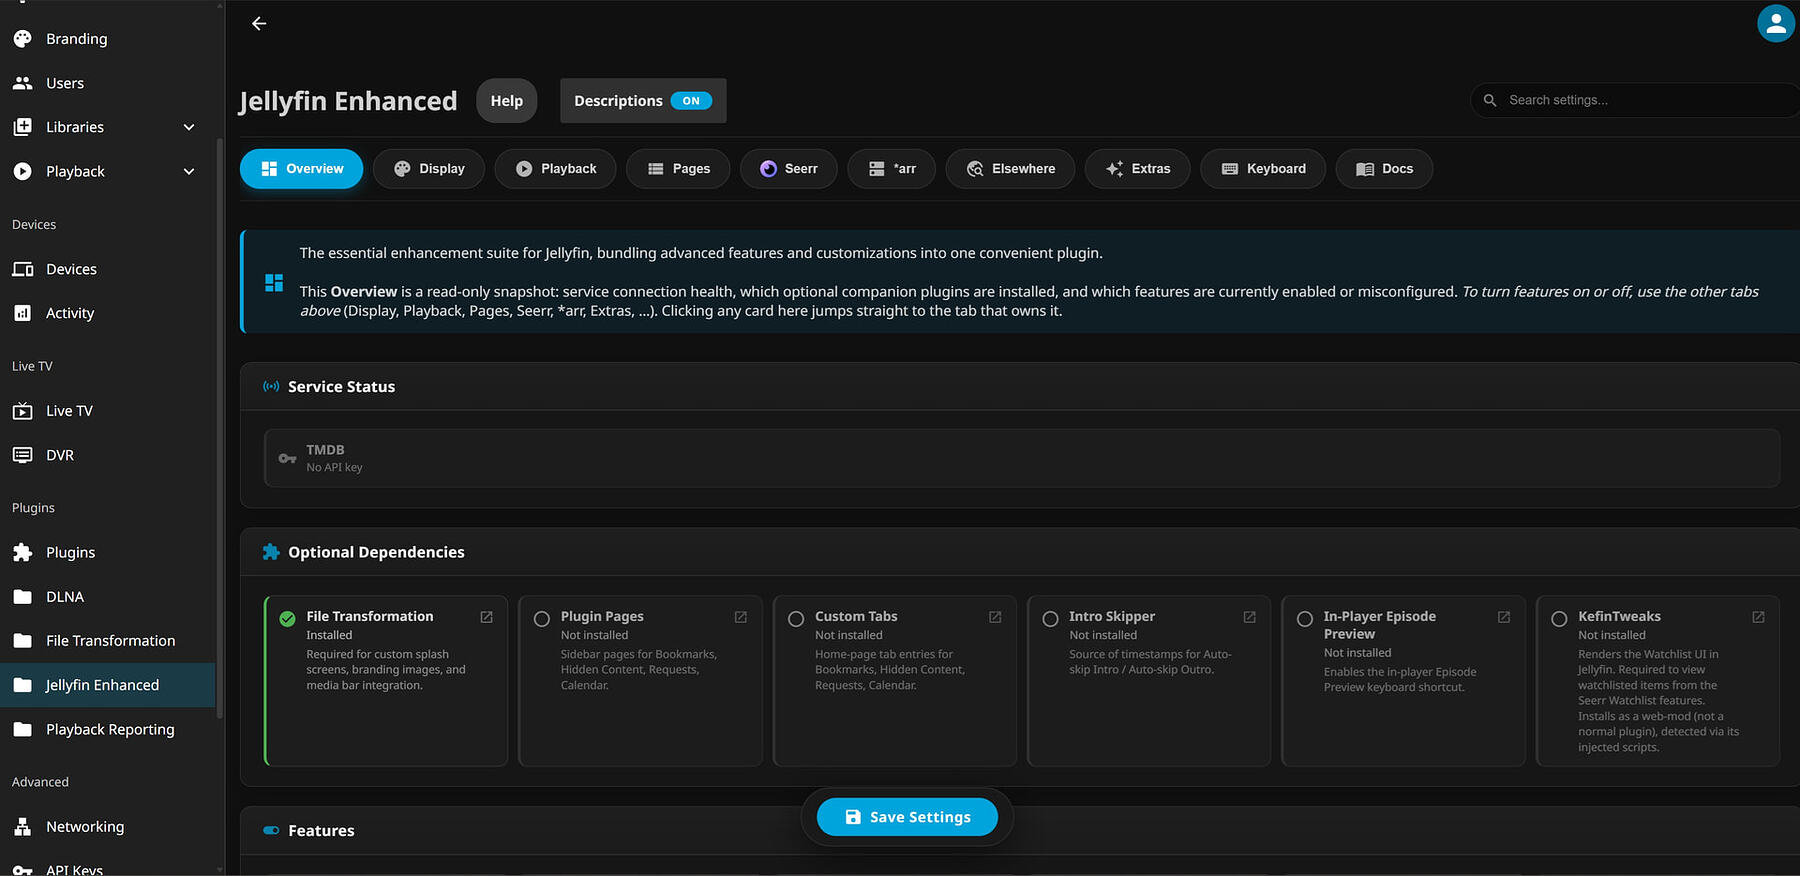This screenshot has width=1800, height=876.
Task: Open the Elsewhere tab
Action: tap(1010, 169)
